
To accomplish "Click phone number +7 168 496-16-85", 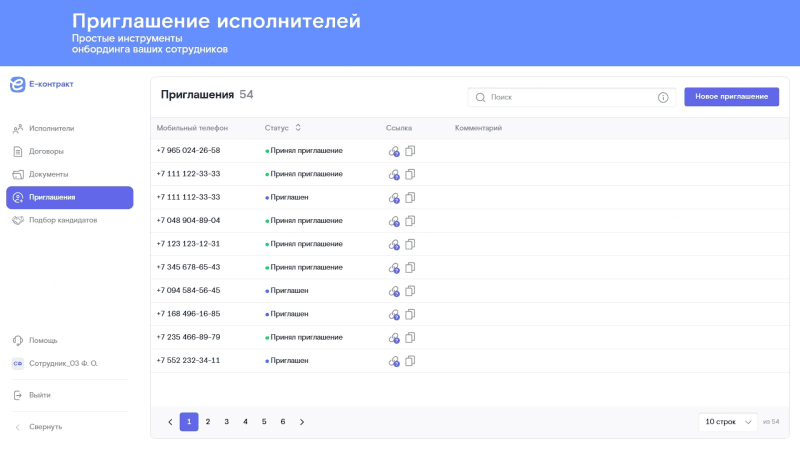I will (x=188, y=314).
